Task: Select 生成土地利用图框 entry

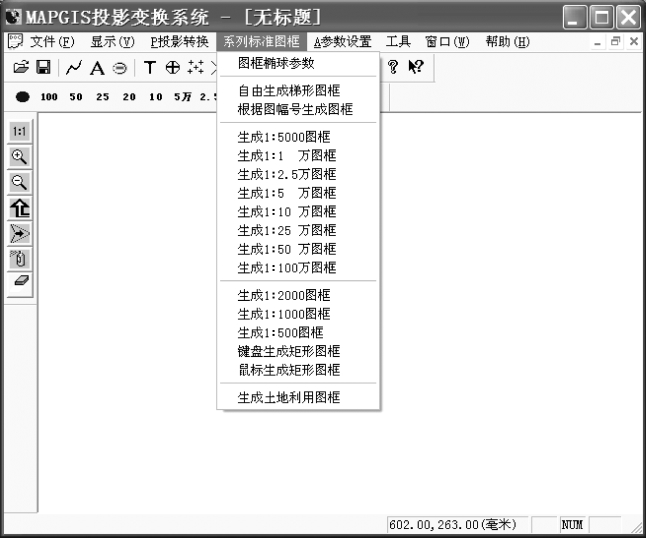Action: [x=298, y=398]
